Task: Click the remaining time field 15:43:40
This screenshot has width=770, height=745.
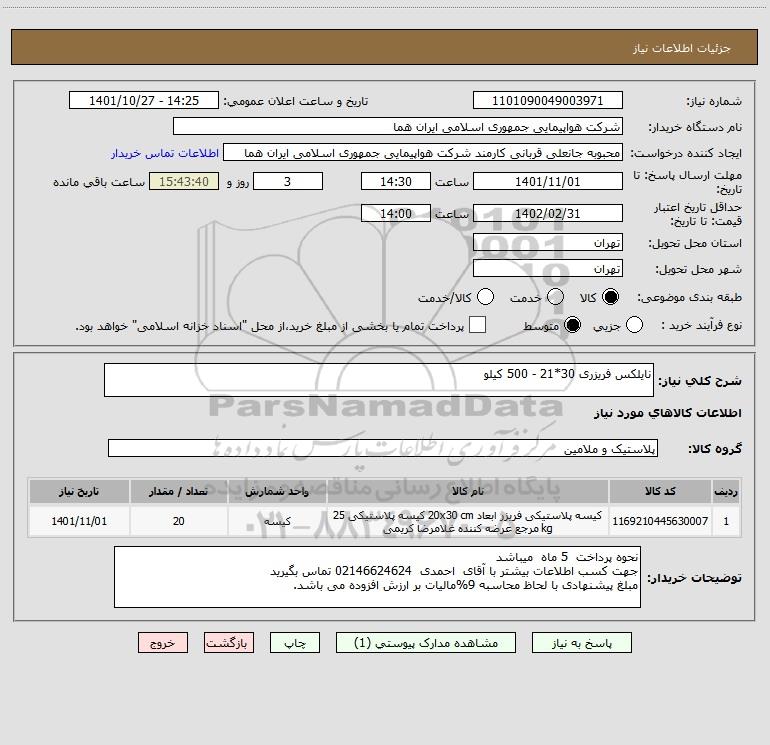Action: pos(184,181)
